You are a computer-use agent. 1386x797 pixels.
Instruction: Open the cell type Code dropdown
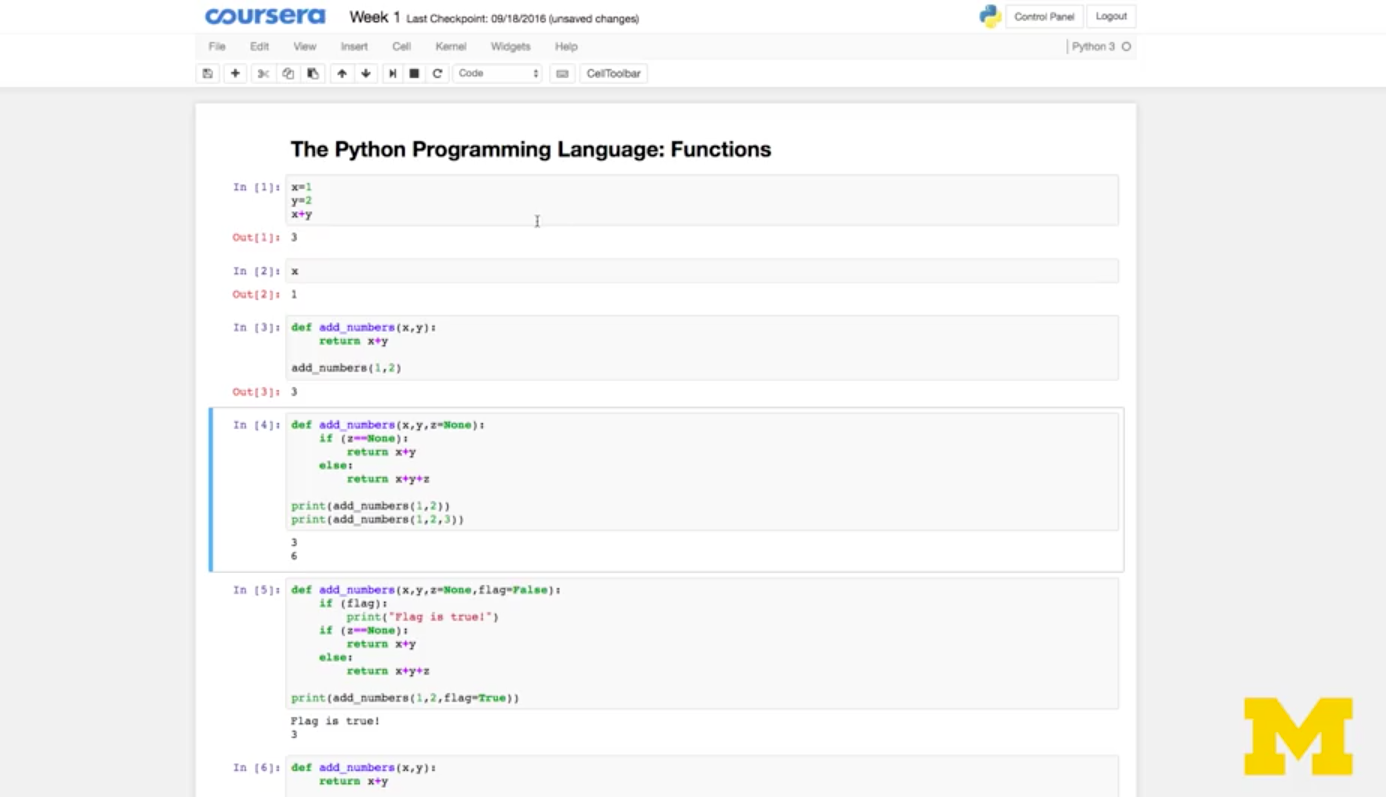(497, 73)
